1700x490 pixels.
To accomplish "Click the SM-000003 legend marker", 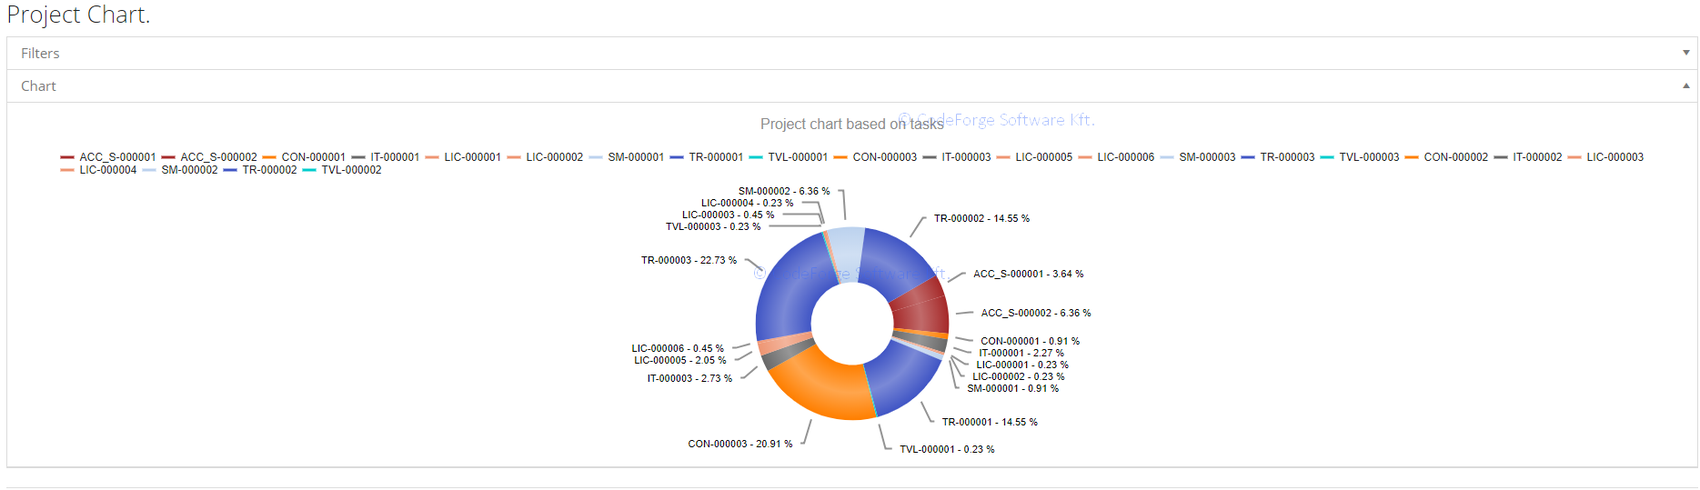I will pos(1167,157).
